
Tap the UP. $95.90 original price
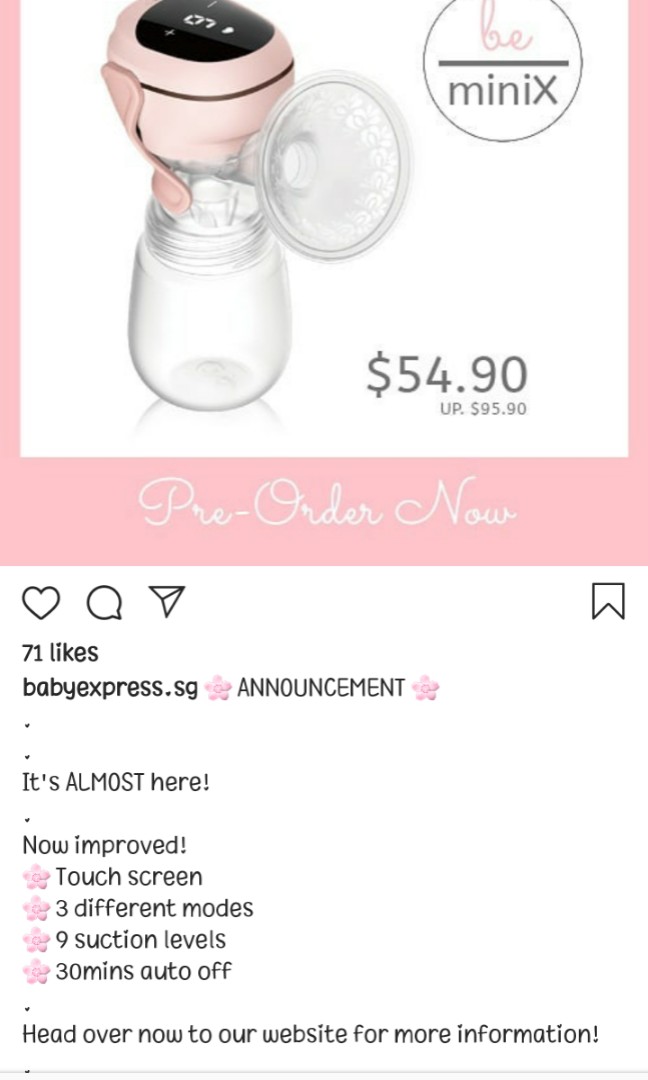pyautogui.click(x=483, y=409)
